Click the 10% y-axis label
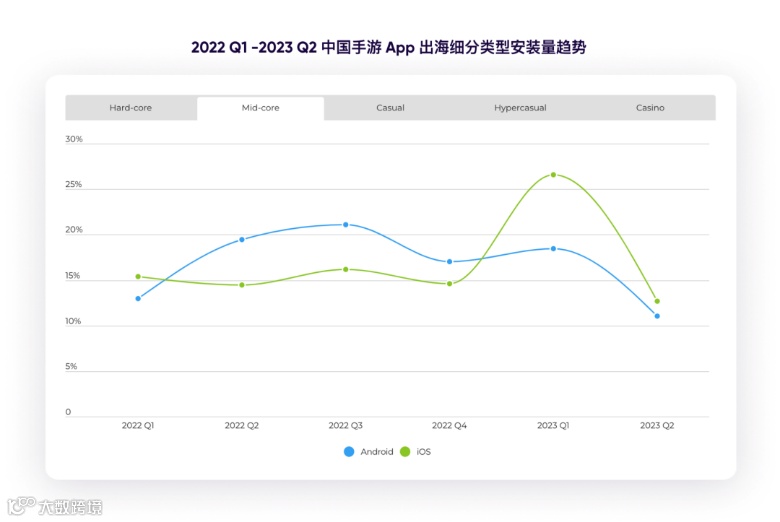This screenshot has width=780, height=522. click(73, 321)
